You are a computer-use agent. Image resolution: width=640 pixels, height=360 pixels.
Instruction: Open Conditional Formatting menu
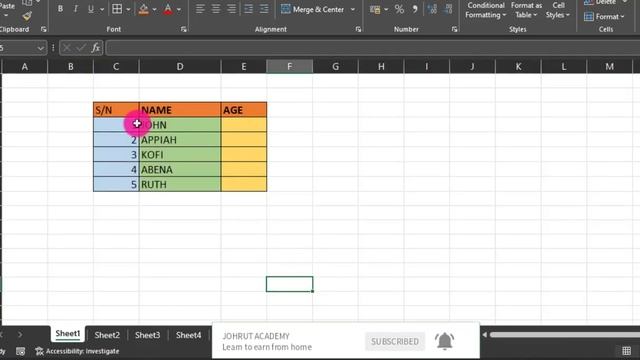pos(485,10)
